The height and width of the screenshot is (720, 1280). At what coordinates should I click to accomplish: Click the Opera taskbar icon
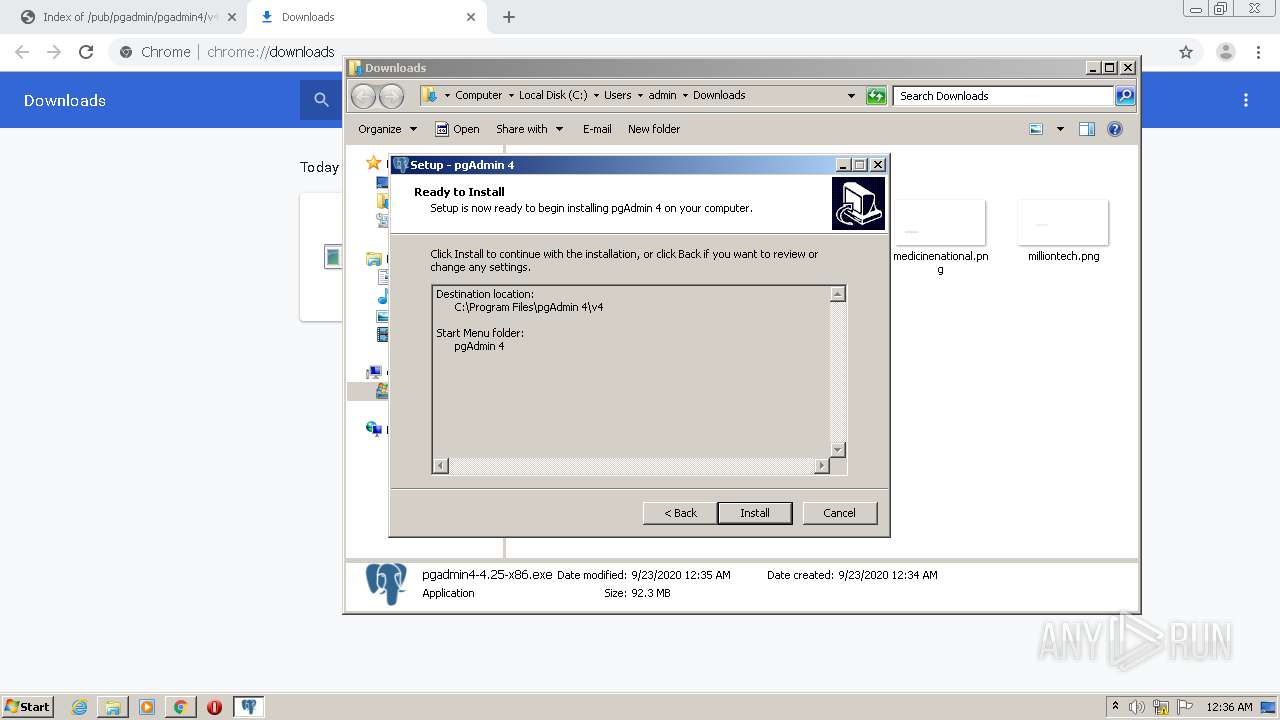(x=214, y=707)
